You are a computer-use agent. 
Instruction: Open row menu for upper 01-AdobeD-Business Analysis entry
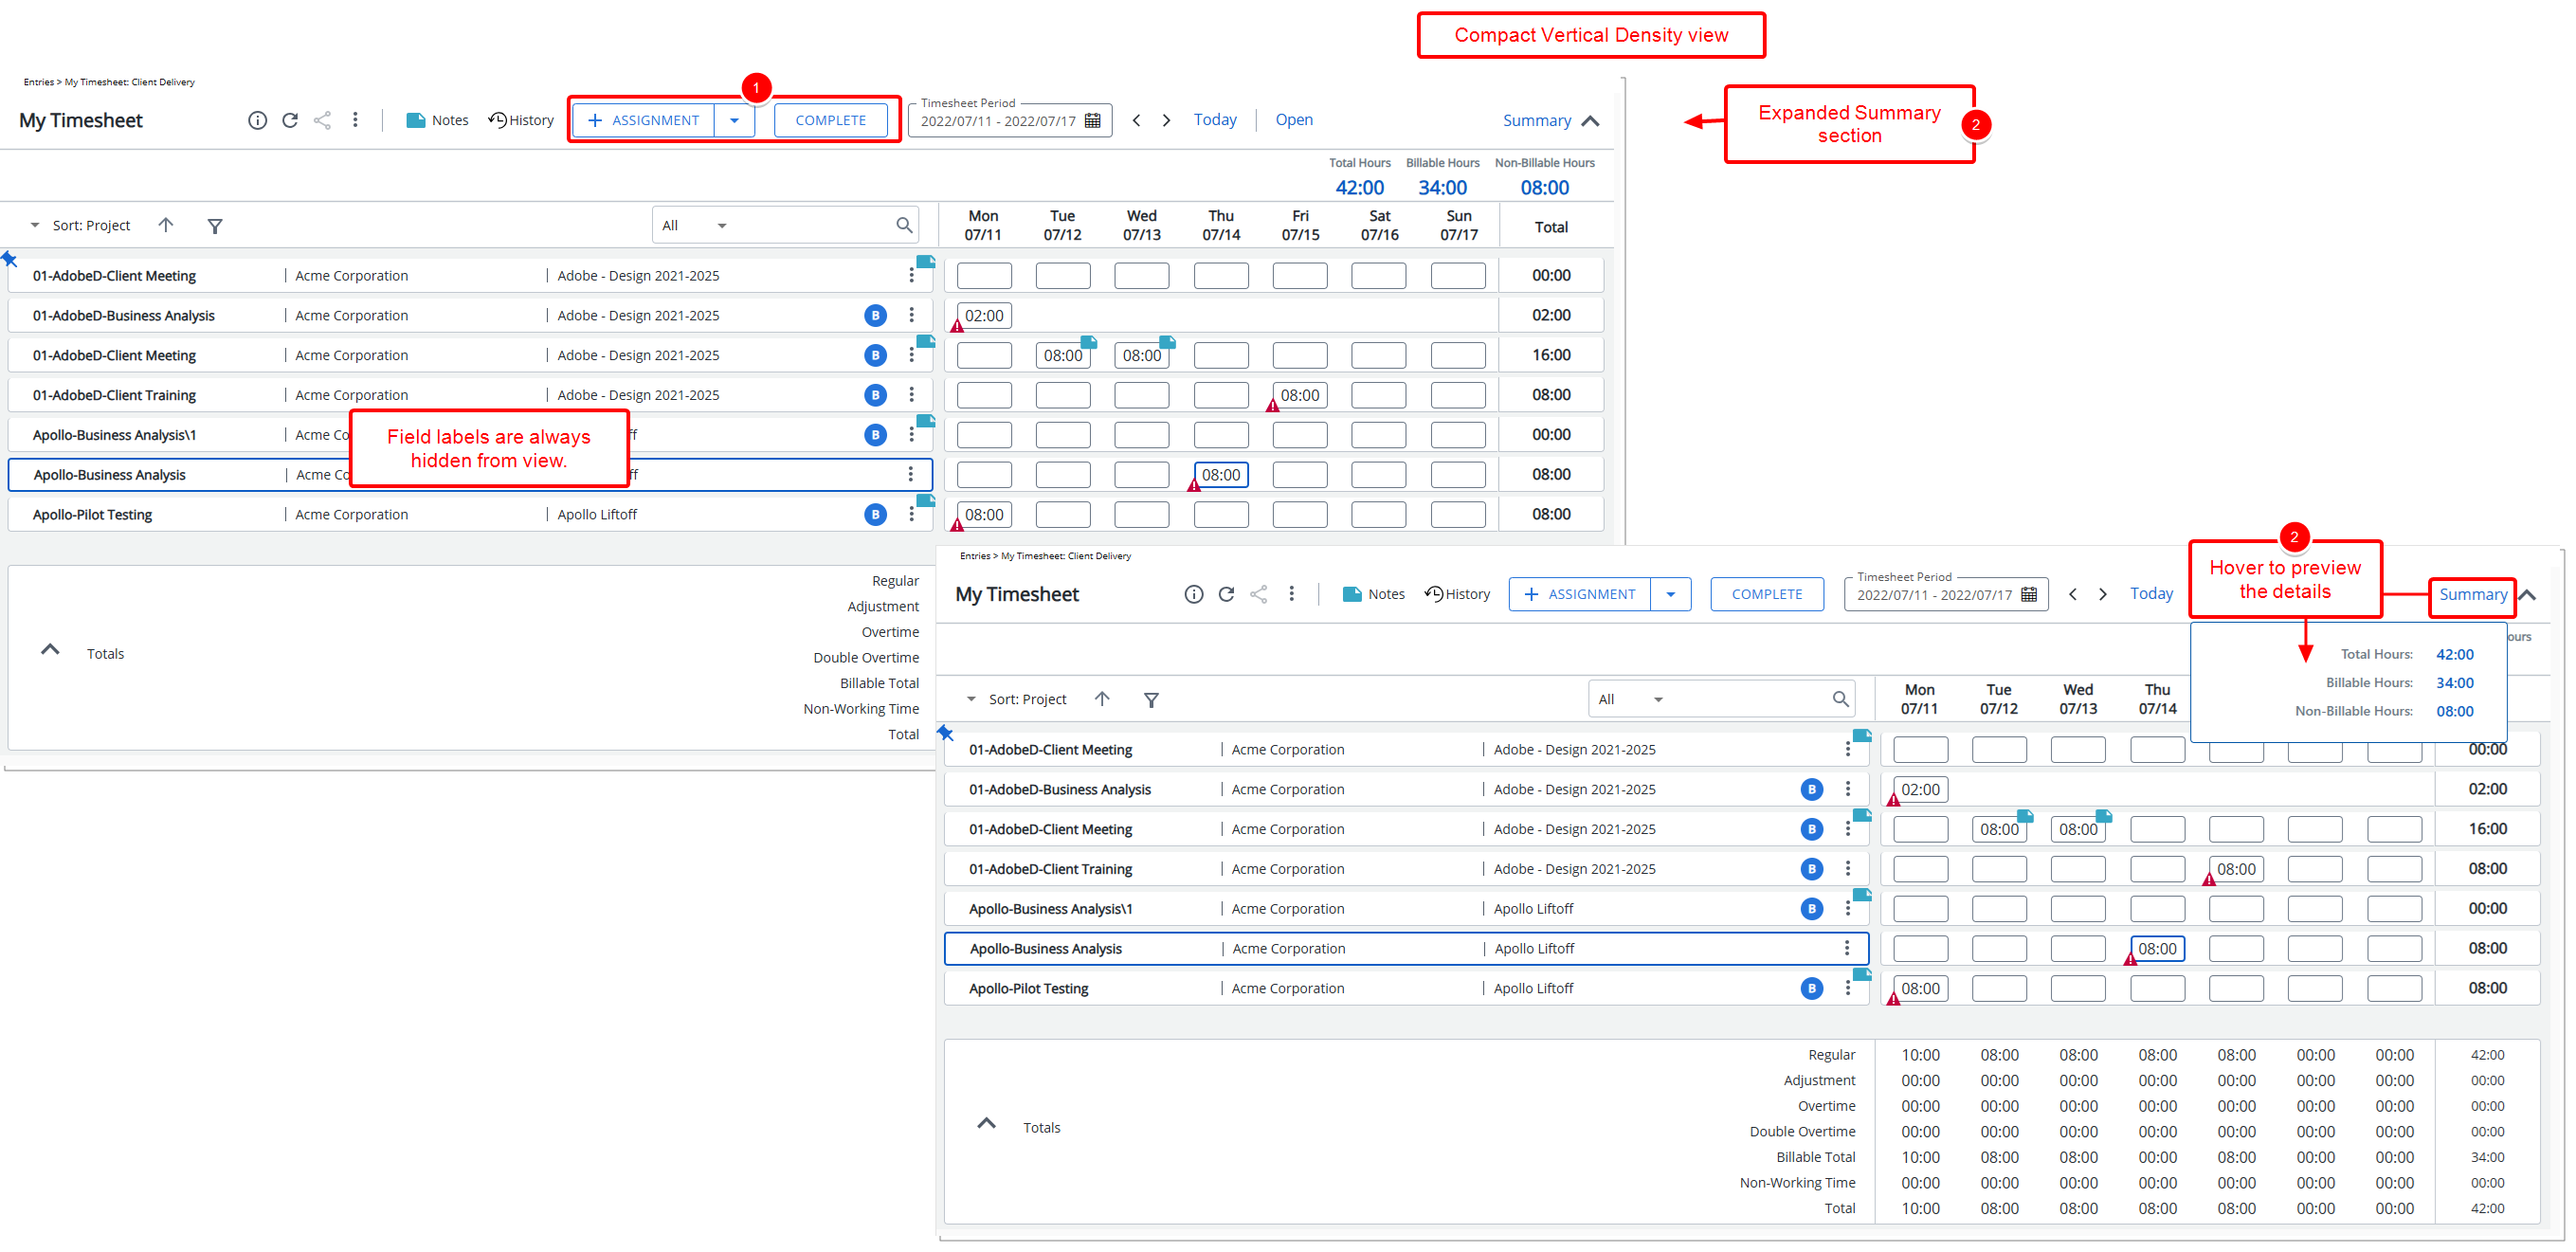coord(911,315)
